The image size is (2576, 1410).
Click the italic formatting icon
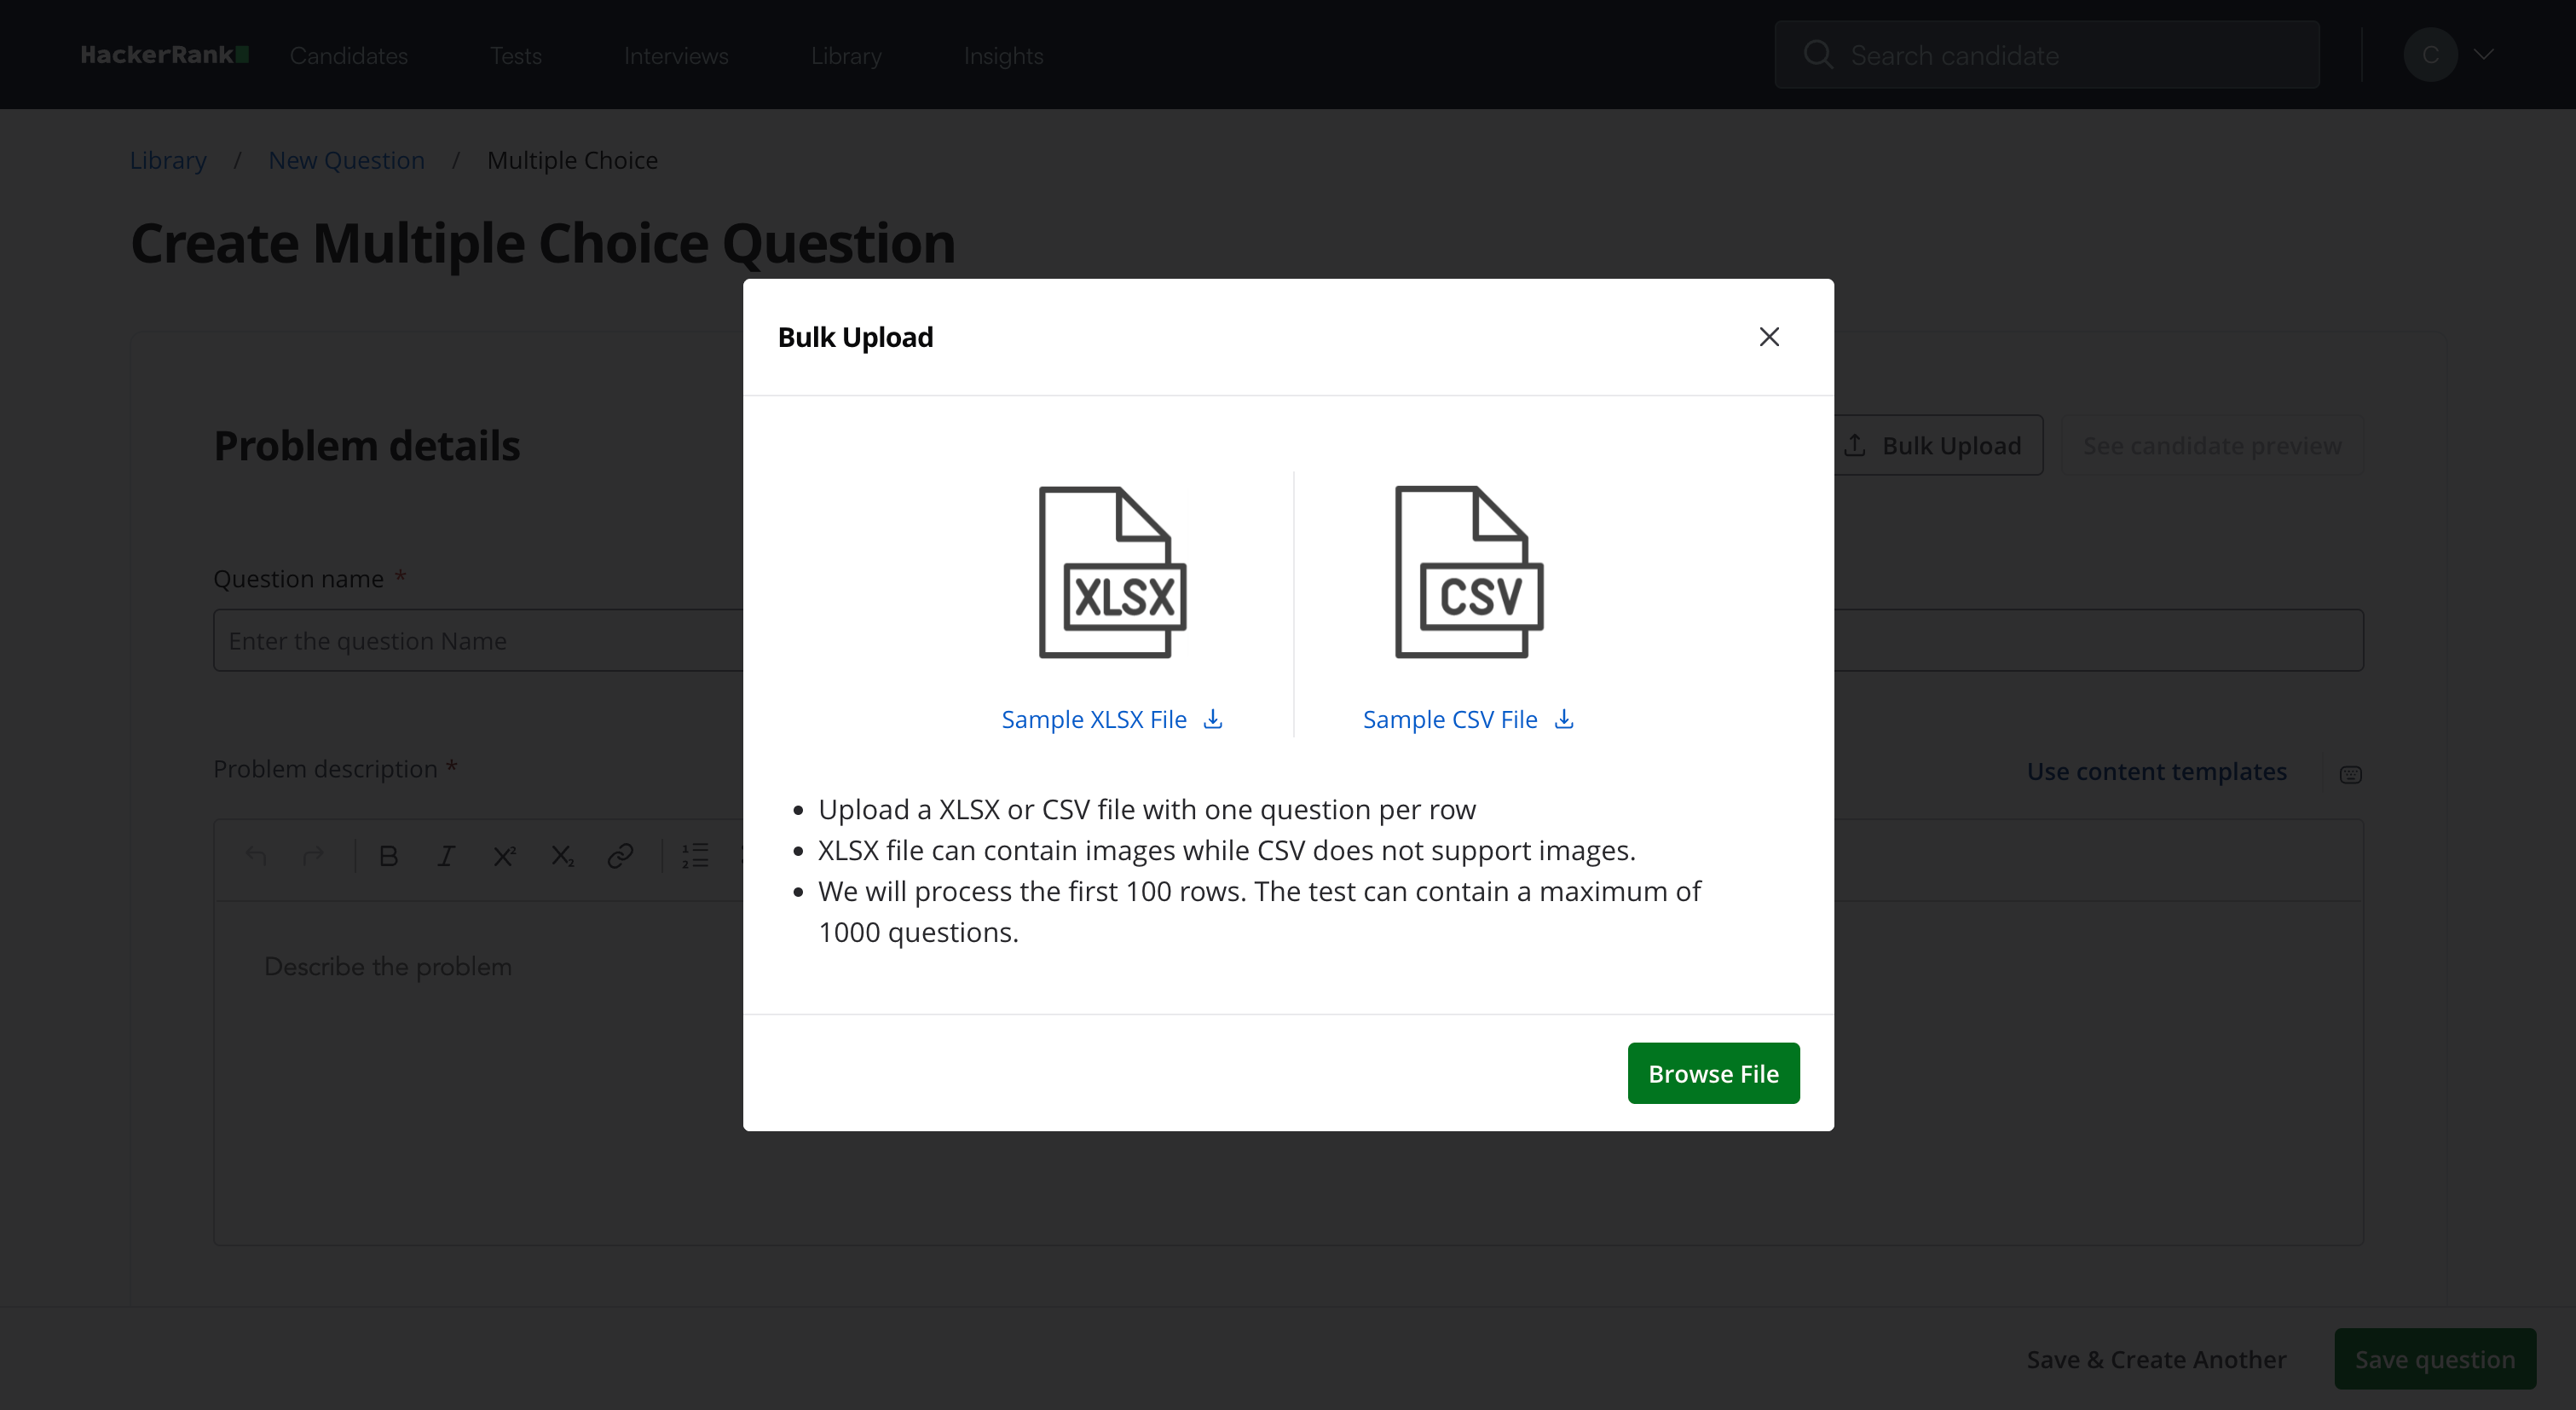click(x=446, y=856)
